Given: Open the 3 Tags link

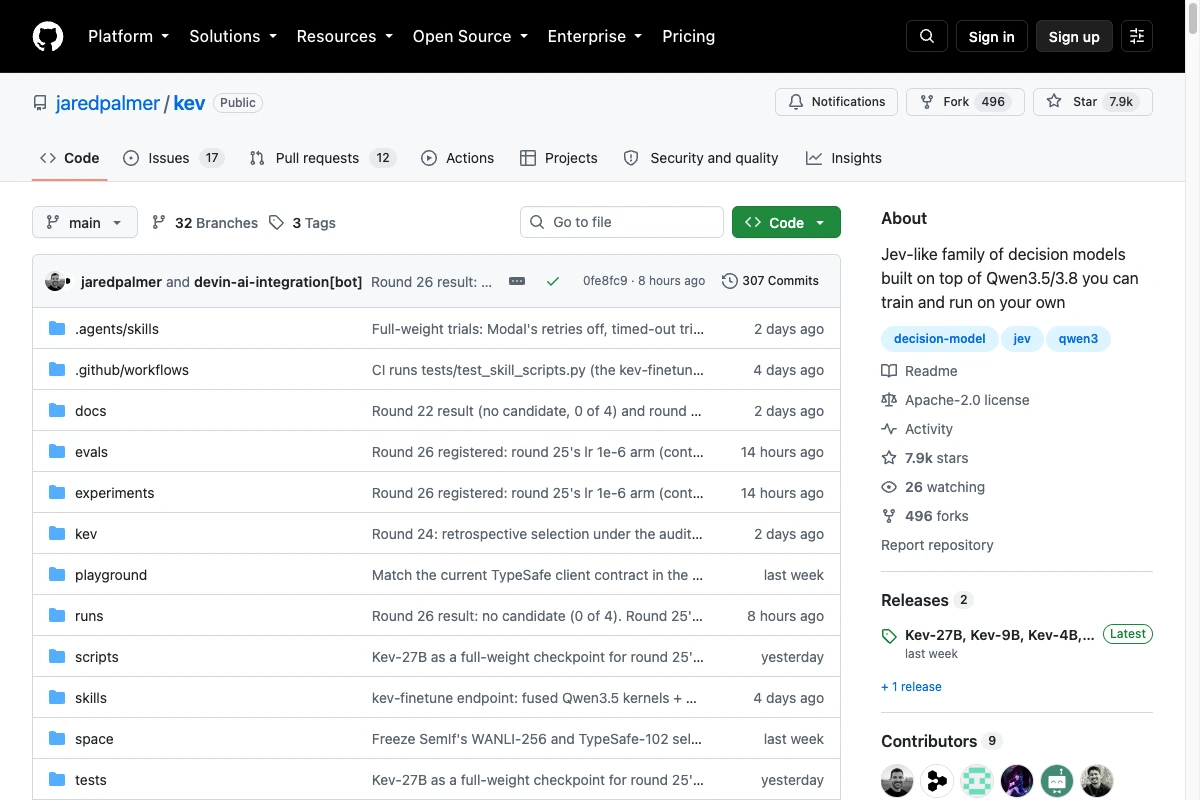Looking at the screenshot, I should point(303,222).
